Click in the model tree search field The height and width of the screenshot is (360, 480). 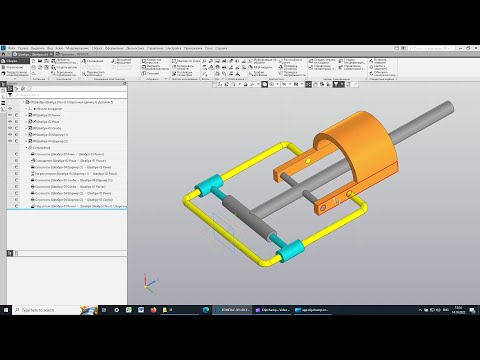click(x=70, y=95)
